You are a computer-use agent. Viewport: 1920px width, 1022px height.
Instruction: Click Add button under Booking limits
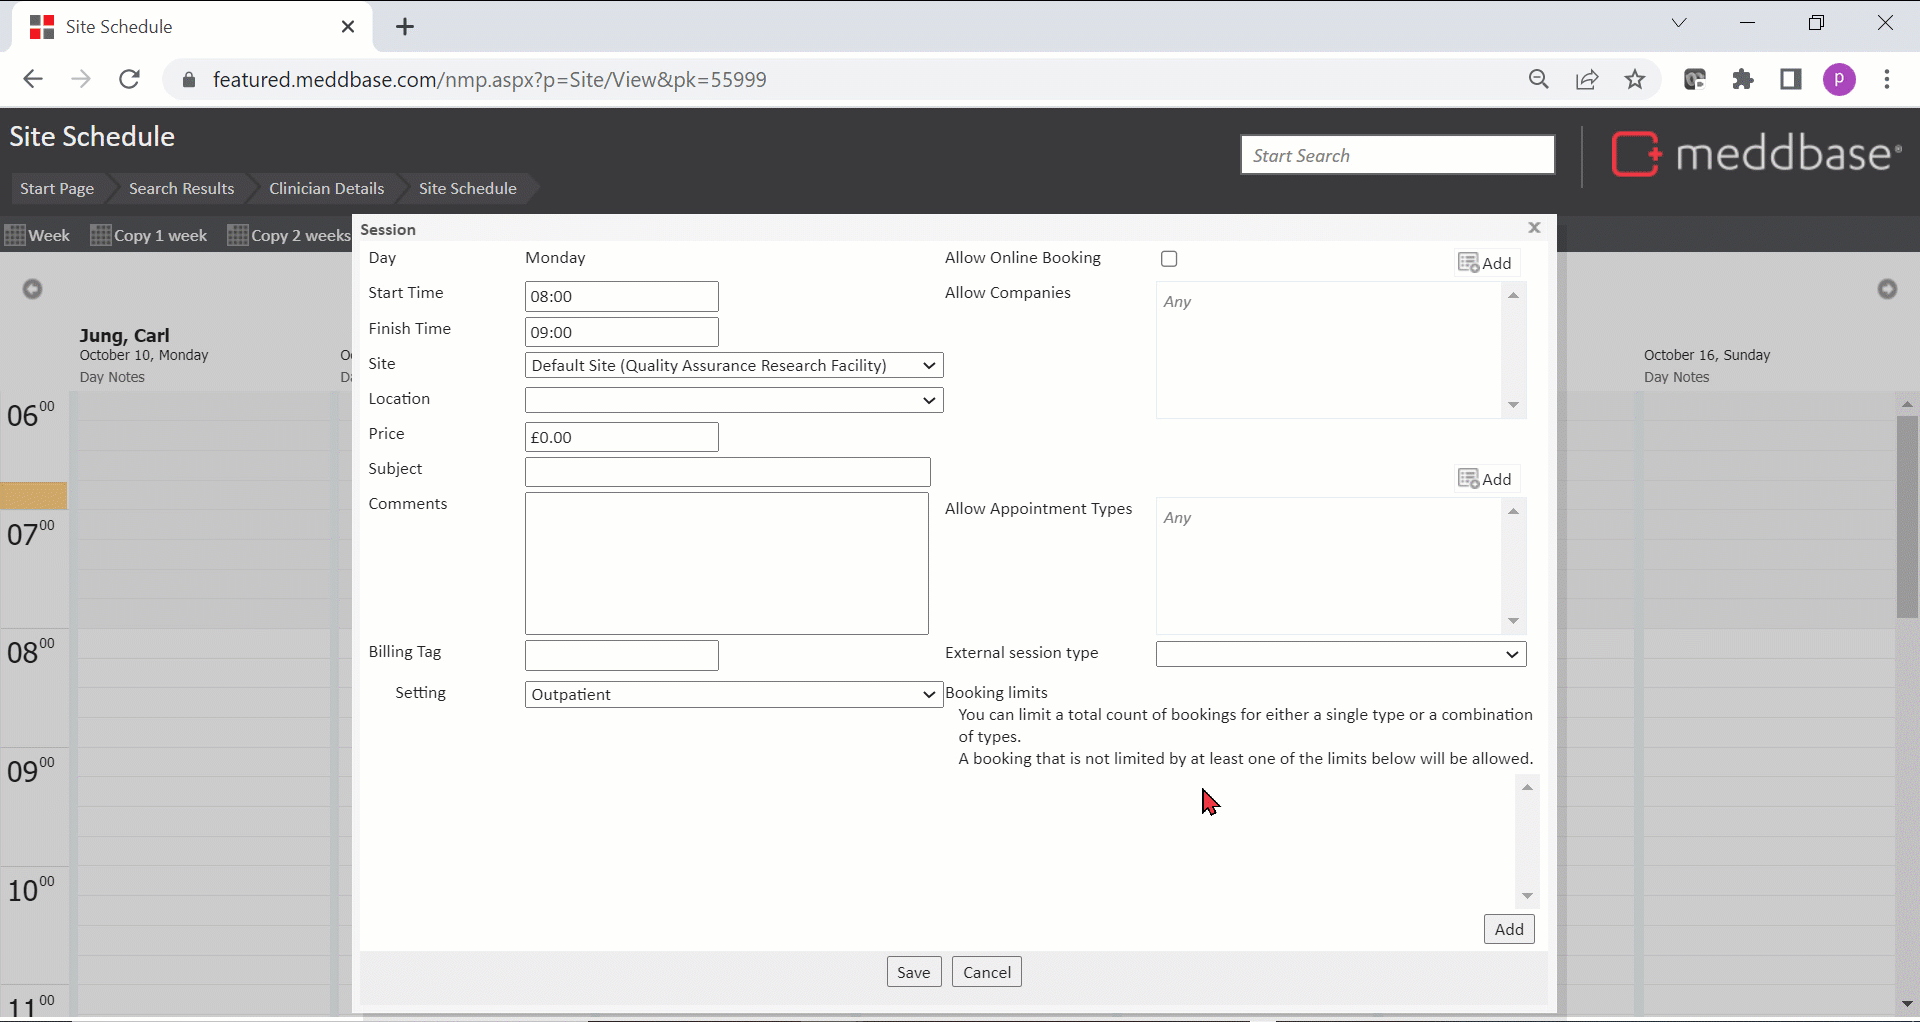1508,929
